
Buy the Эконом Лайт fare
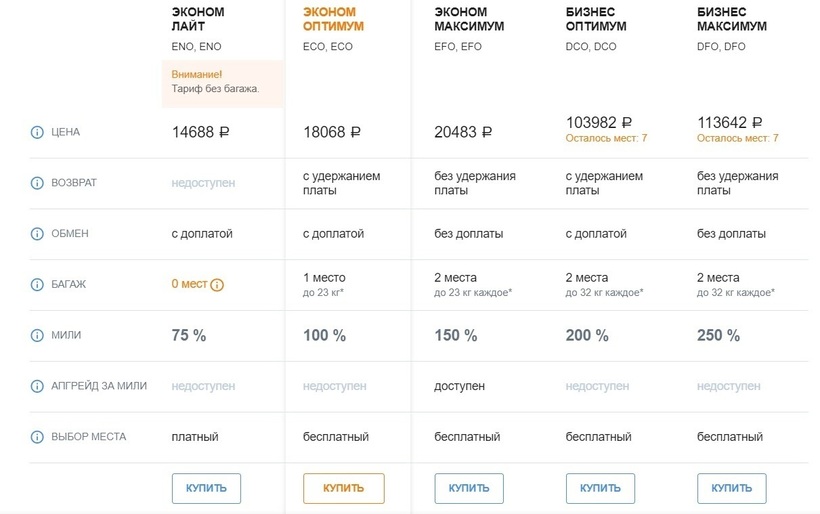coord(206,488)
